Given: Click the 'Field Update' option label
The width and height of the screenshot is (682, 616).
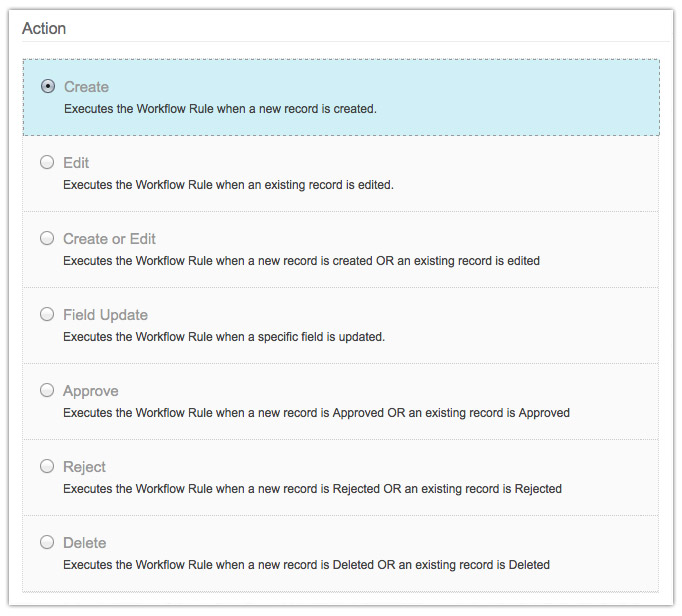Looking at the screenshot, I should [x=105, y=315].
